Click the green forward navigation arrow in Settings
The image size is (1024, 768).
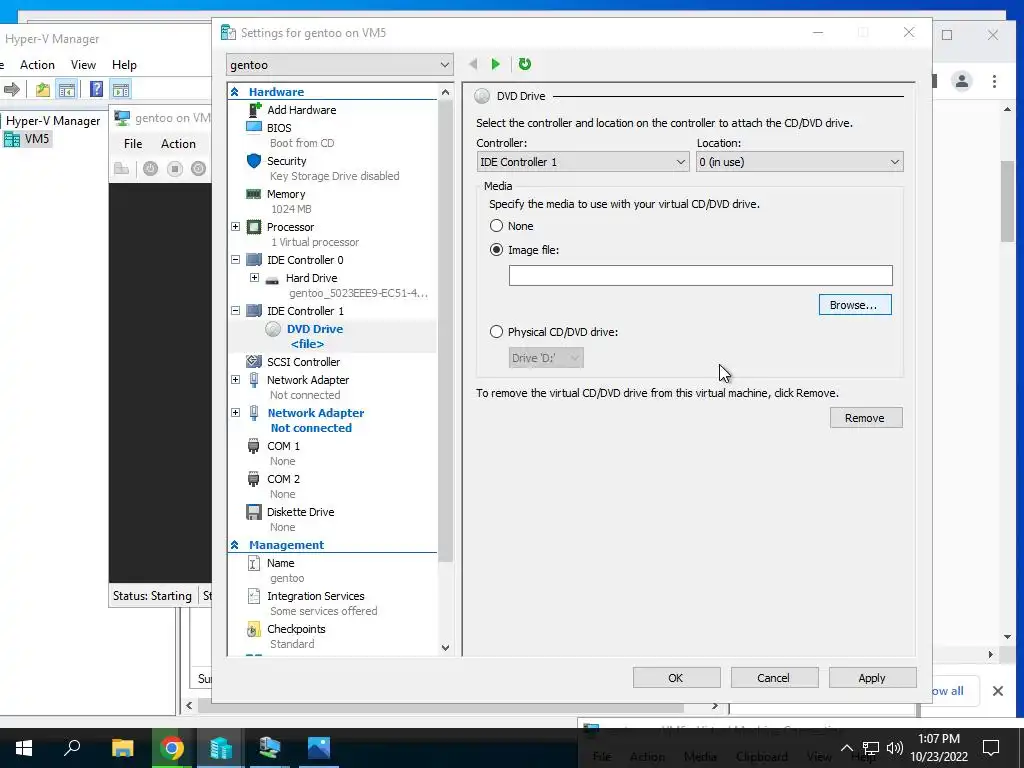[496, 64]
